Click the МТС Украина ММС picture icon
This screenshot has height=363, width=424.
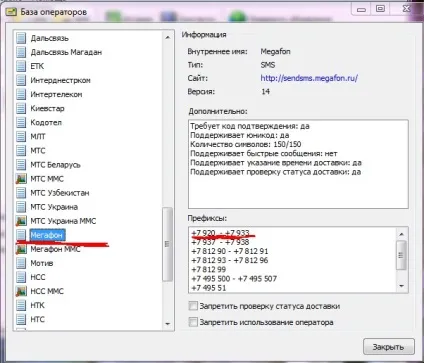click(x=21, y=221)
